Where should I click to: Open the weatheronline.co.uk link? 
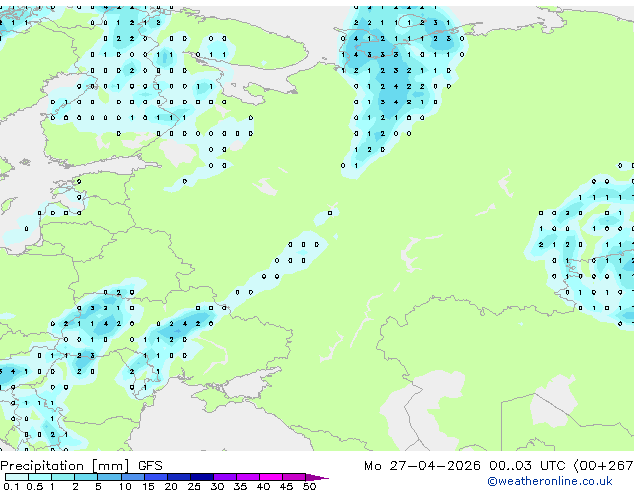(549, 481)
